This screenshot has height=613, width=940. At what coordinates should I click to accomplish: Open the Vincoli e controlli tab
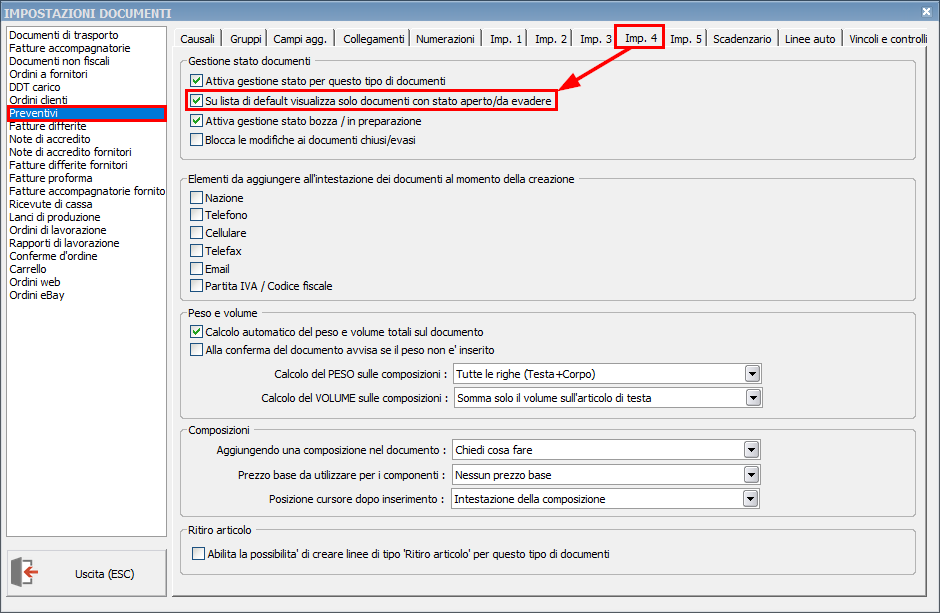tap(888, 39)
